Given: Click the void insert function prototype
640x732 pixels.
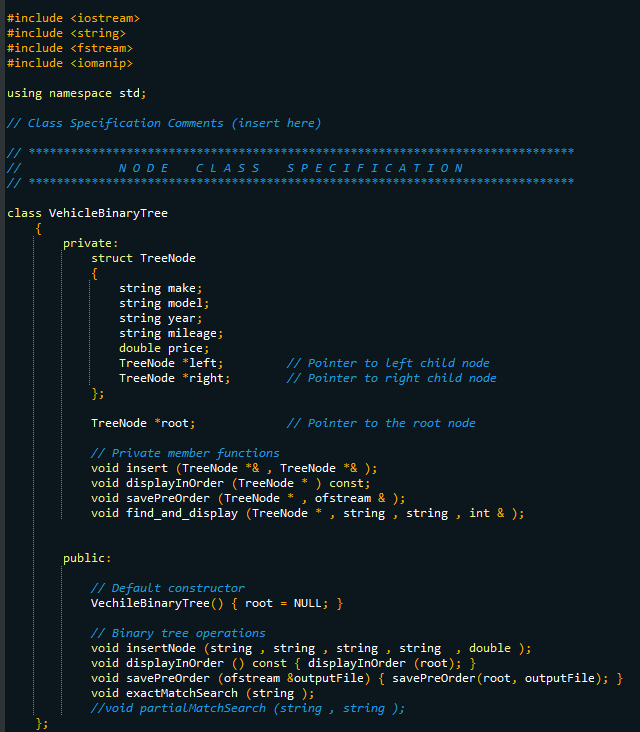Looking at the screenshot, I should click(x=234, y=468).
